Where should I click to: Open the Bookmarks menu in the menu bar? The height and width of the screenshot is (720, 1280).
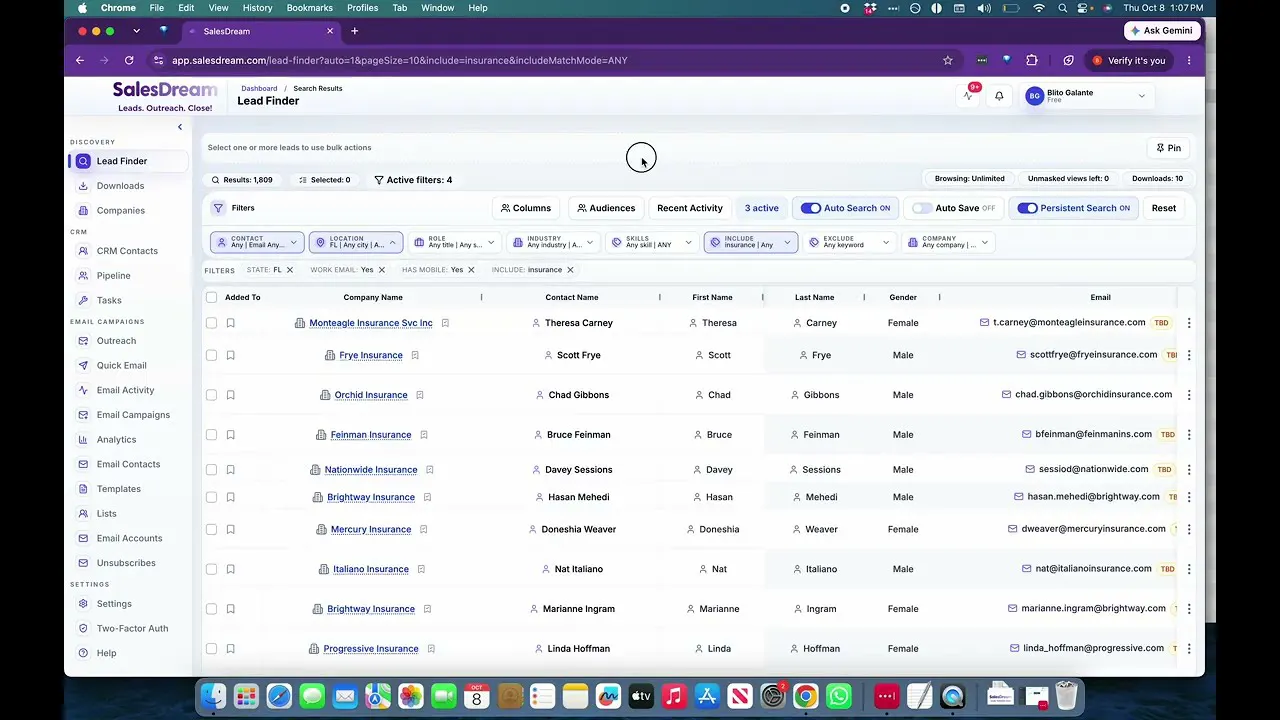coord(309,8)
